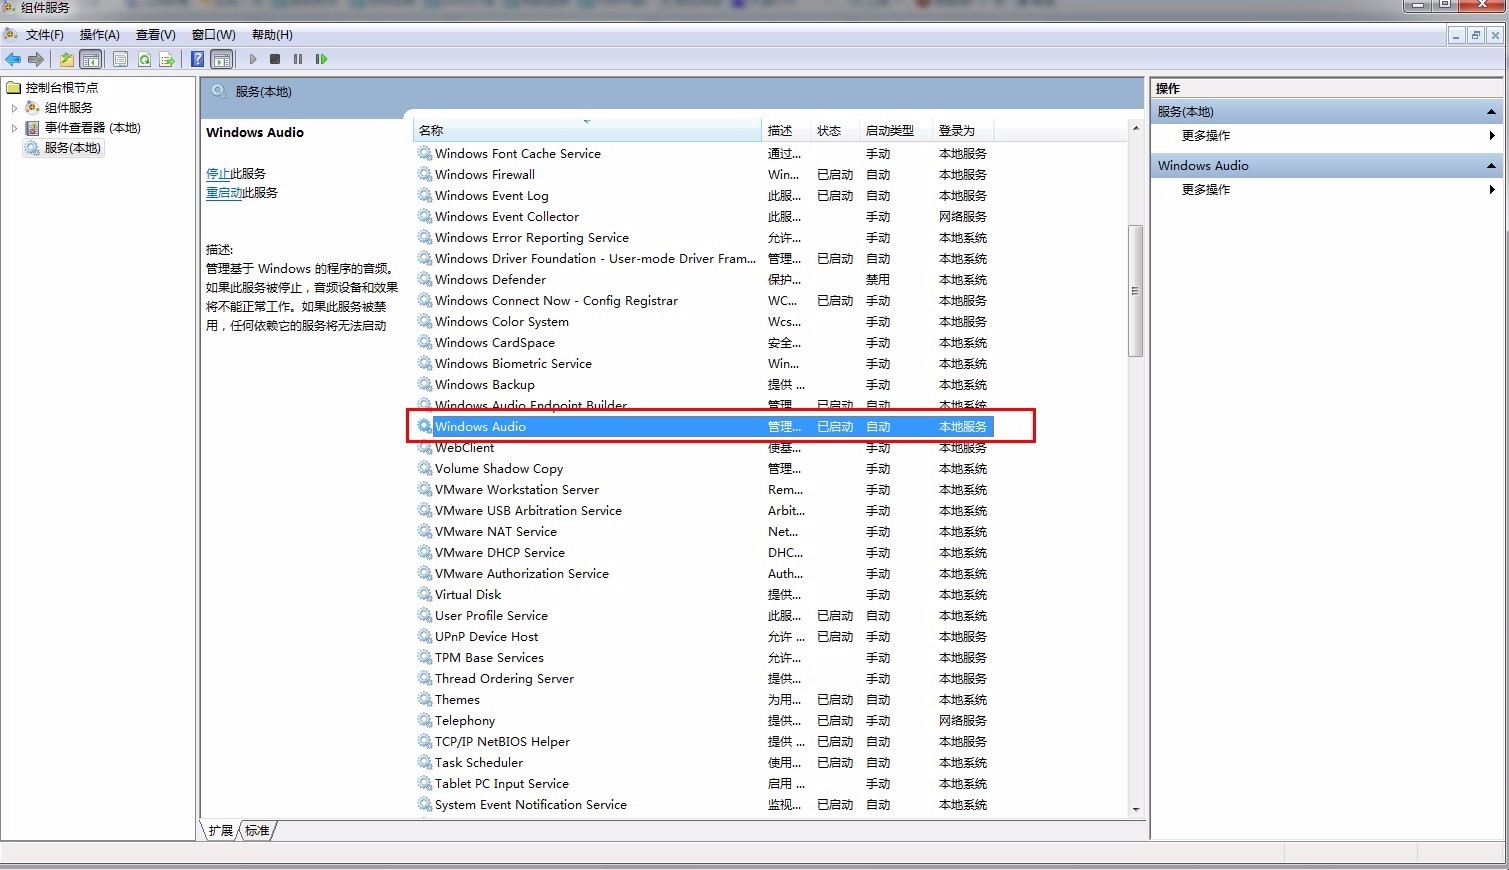1509x870 pixels.
Task: Click the vertical scrollbar thumb of the service list
Action: point(1135,291)
